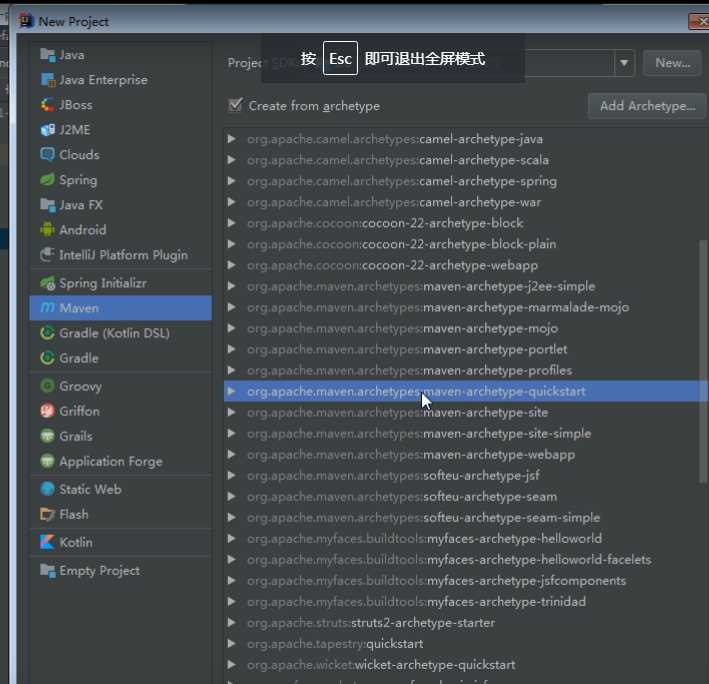Click the Kotlin logo icon
The width and height of the screenshot is (709, 684).
pos(47,542)
